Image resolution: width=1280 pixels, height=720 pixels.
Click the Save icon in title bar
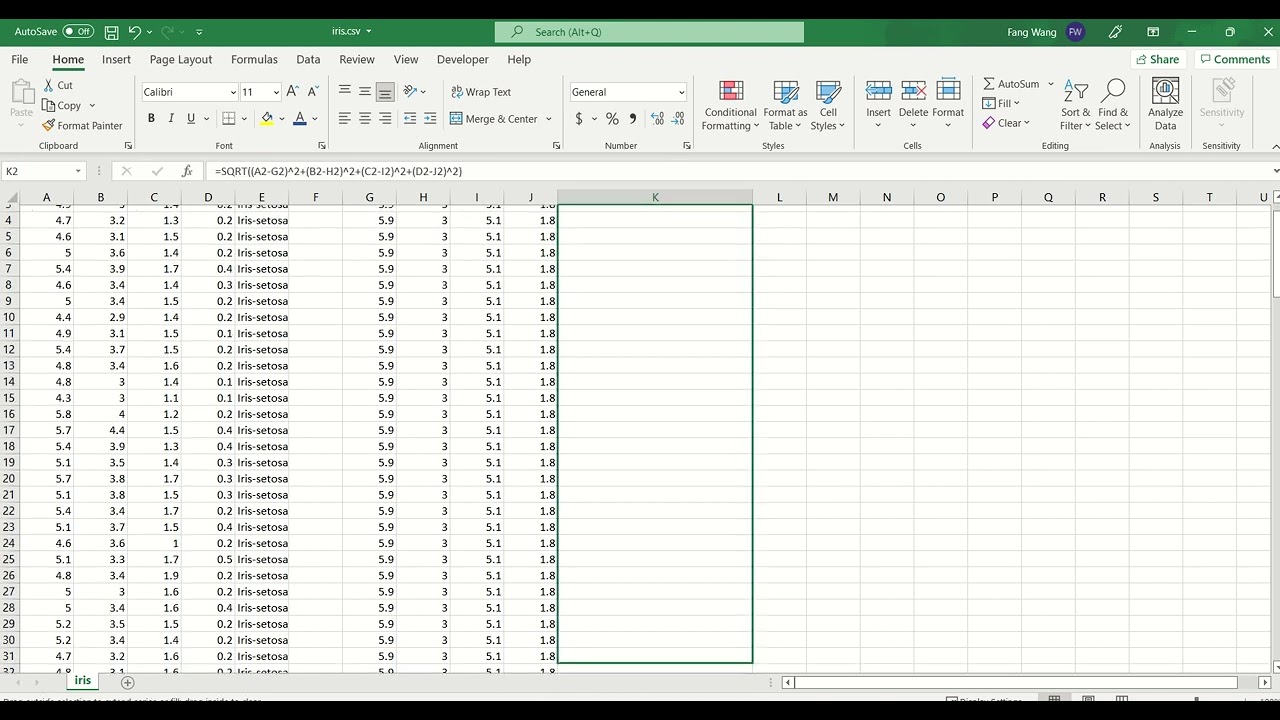[x=111, y=32]
